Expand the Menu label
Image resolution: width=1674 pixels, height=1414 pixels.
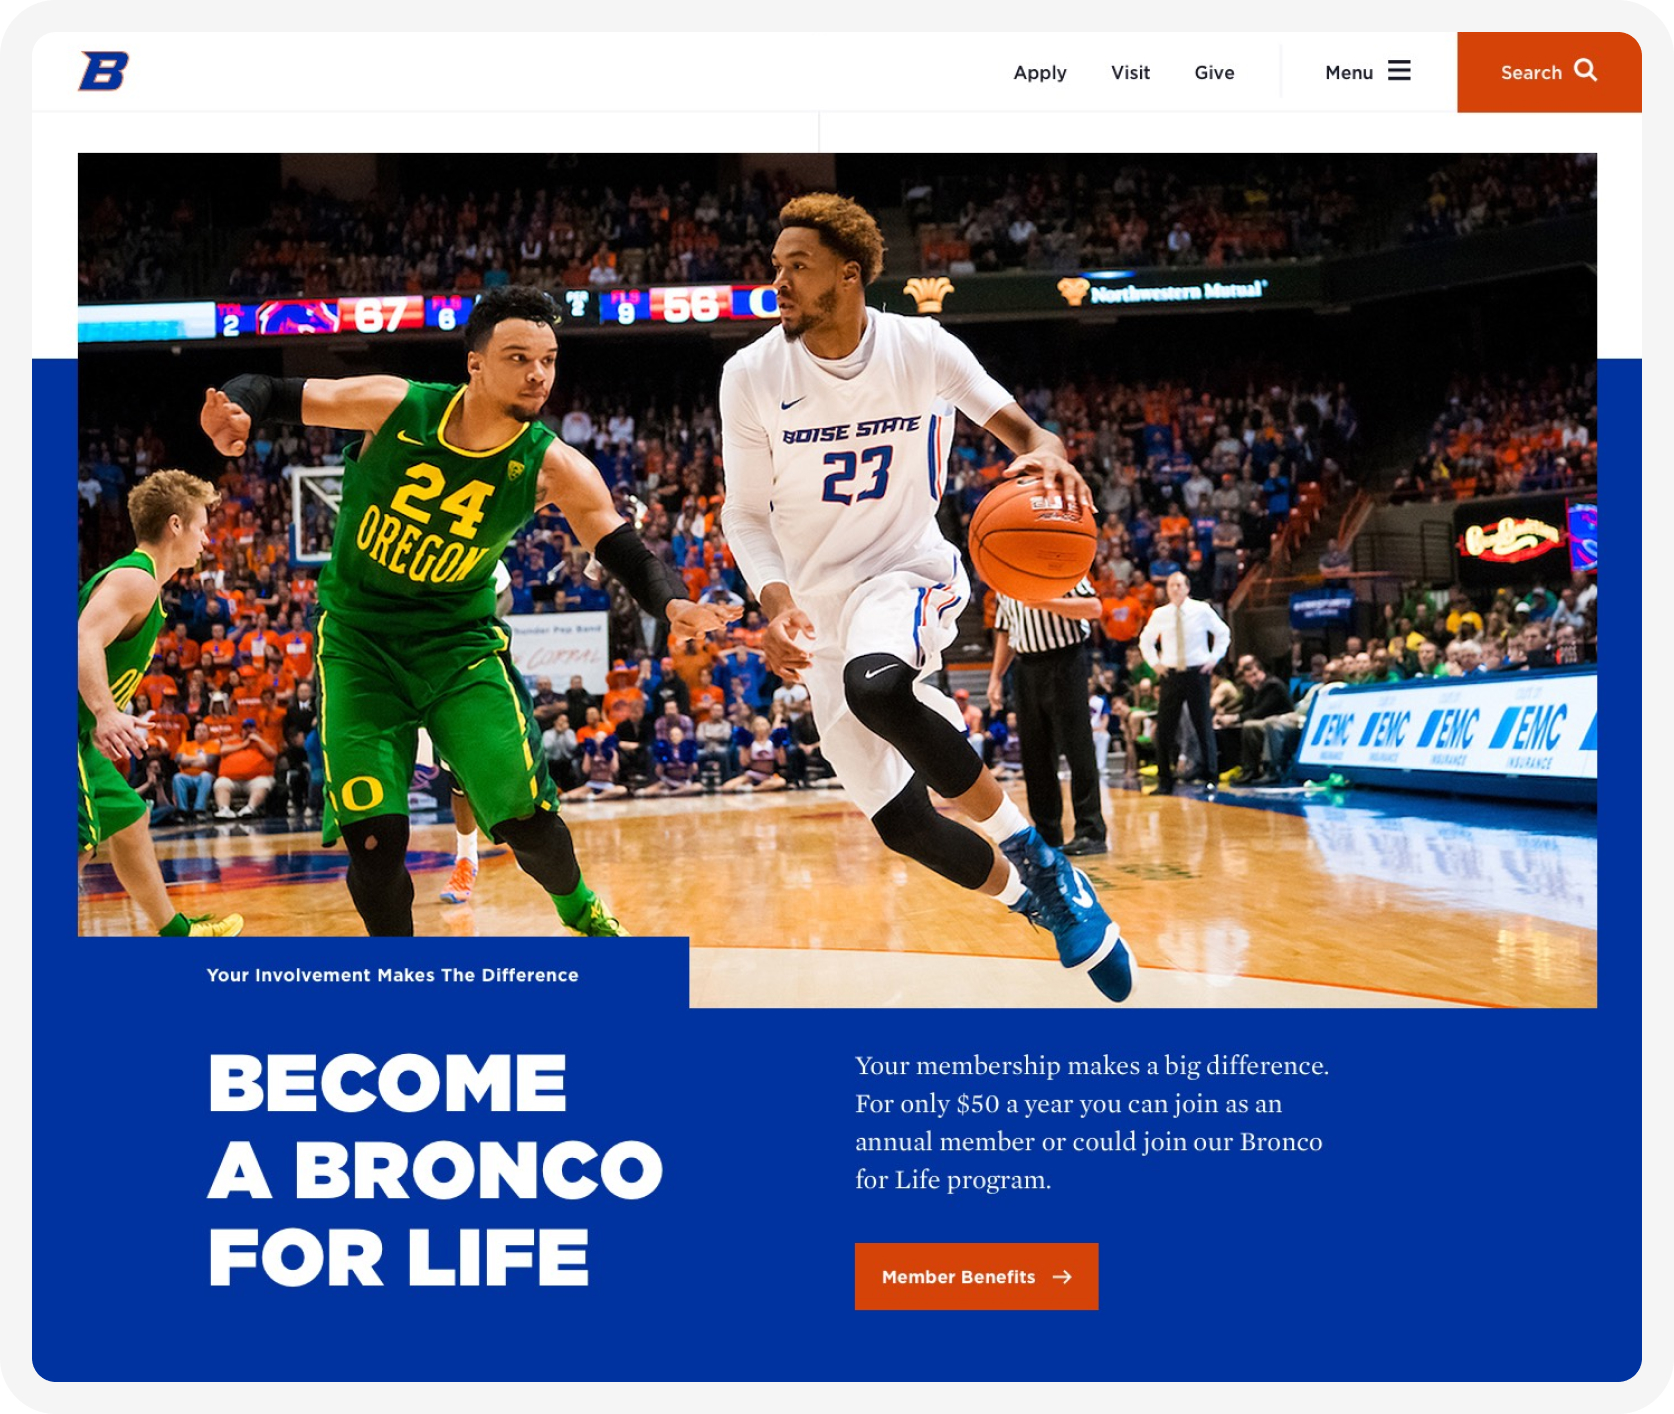point(1349,73)
